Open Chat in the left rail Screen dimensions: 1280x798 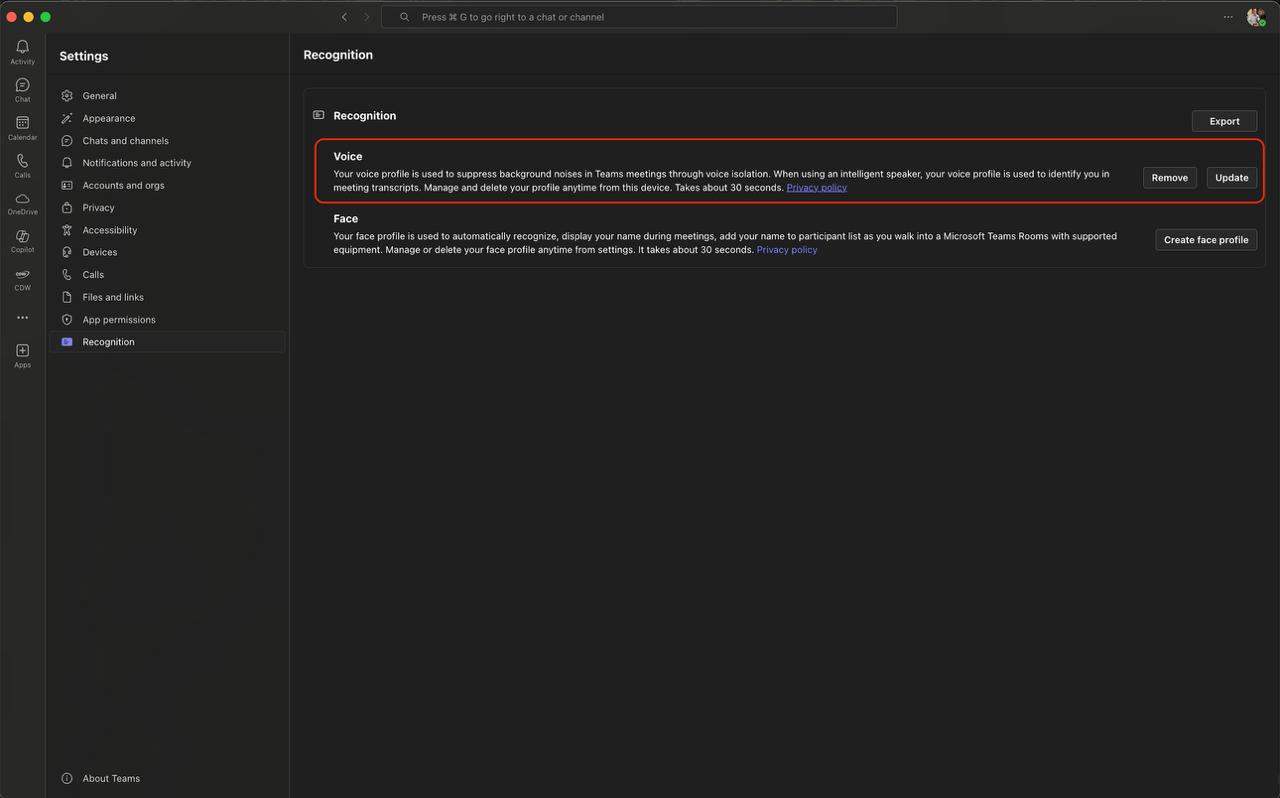(x=22, y=86)
